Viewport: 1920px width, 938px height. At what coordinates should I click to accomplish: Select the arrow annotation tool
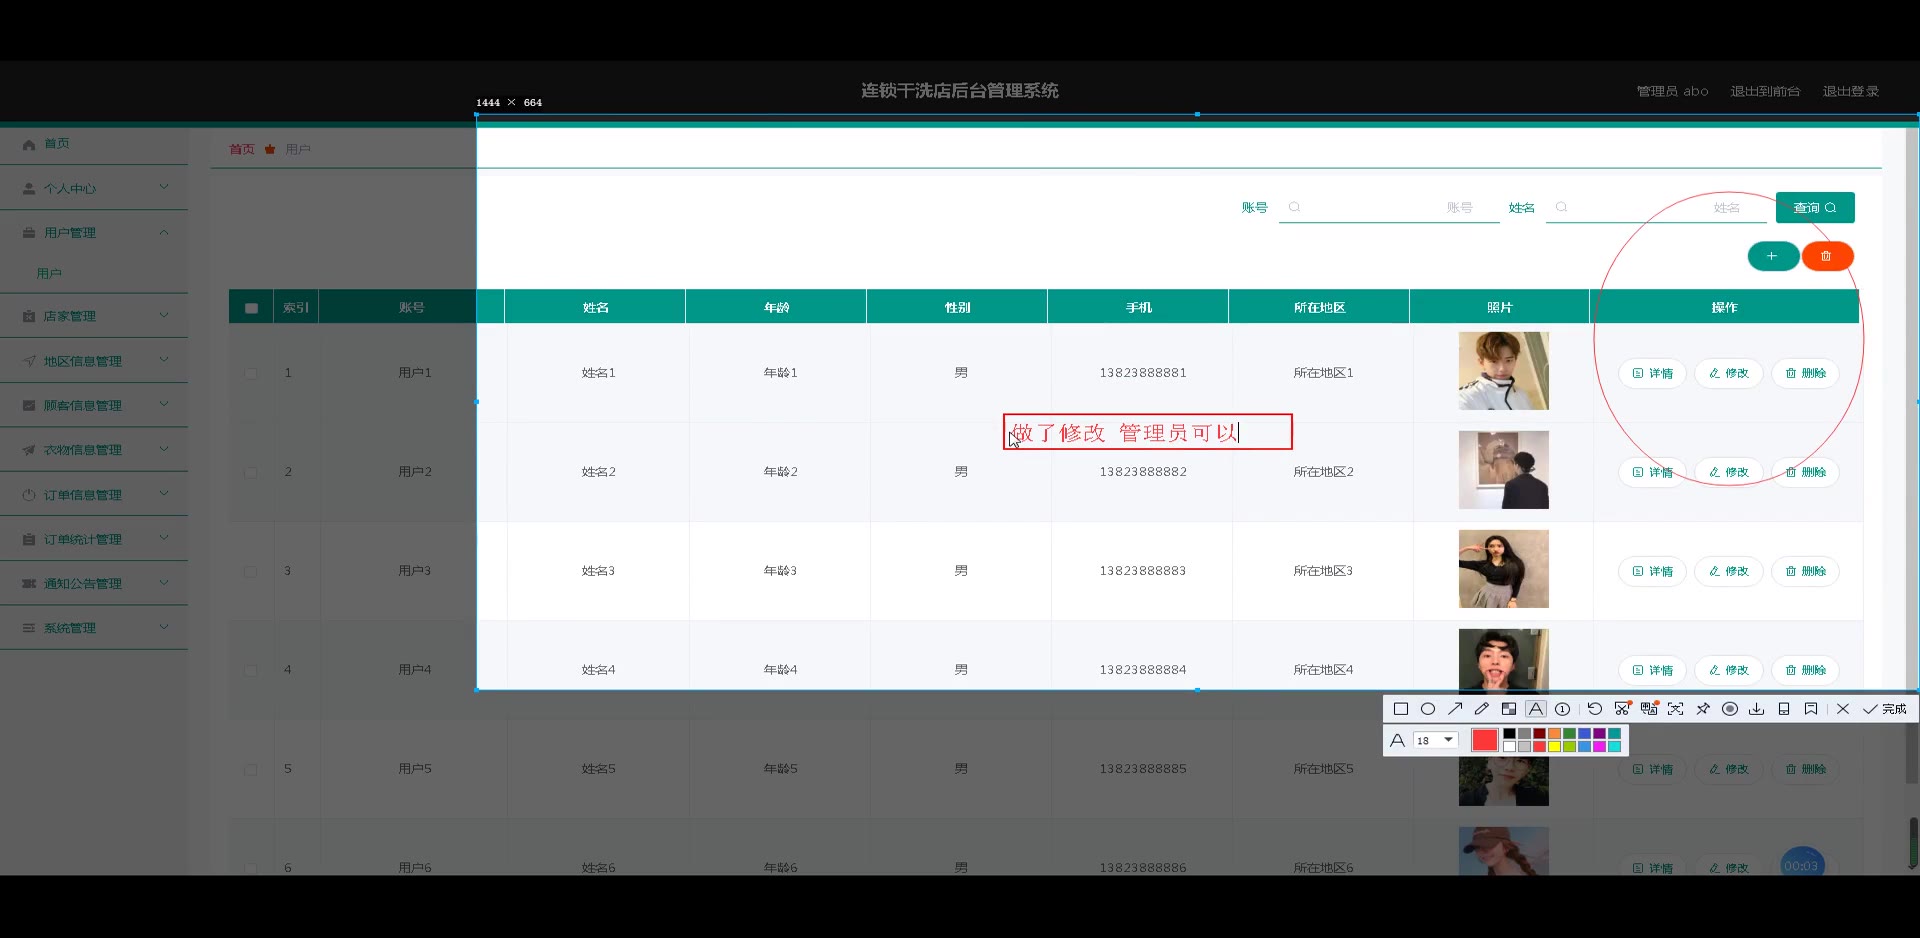coord(1455,709)
